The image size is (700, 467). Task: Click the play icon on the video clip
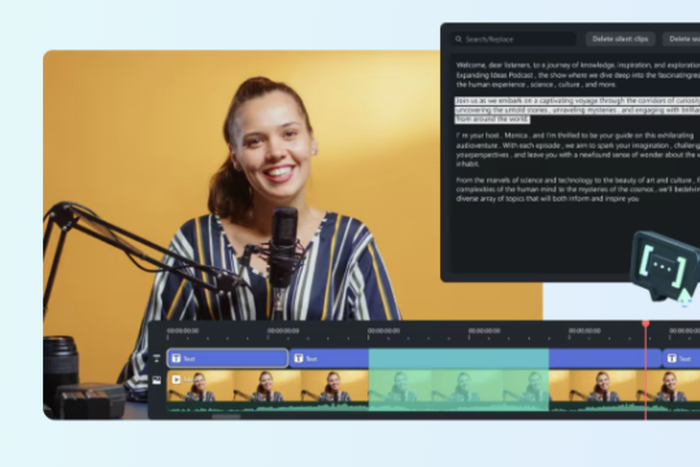(176, 379)
